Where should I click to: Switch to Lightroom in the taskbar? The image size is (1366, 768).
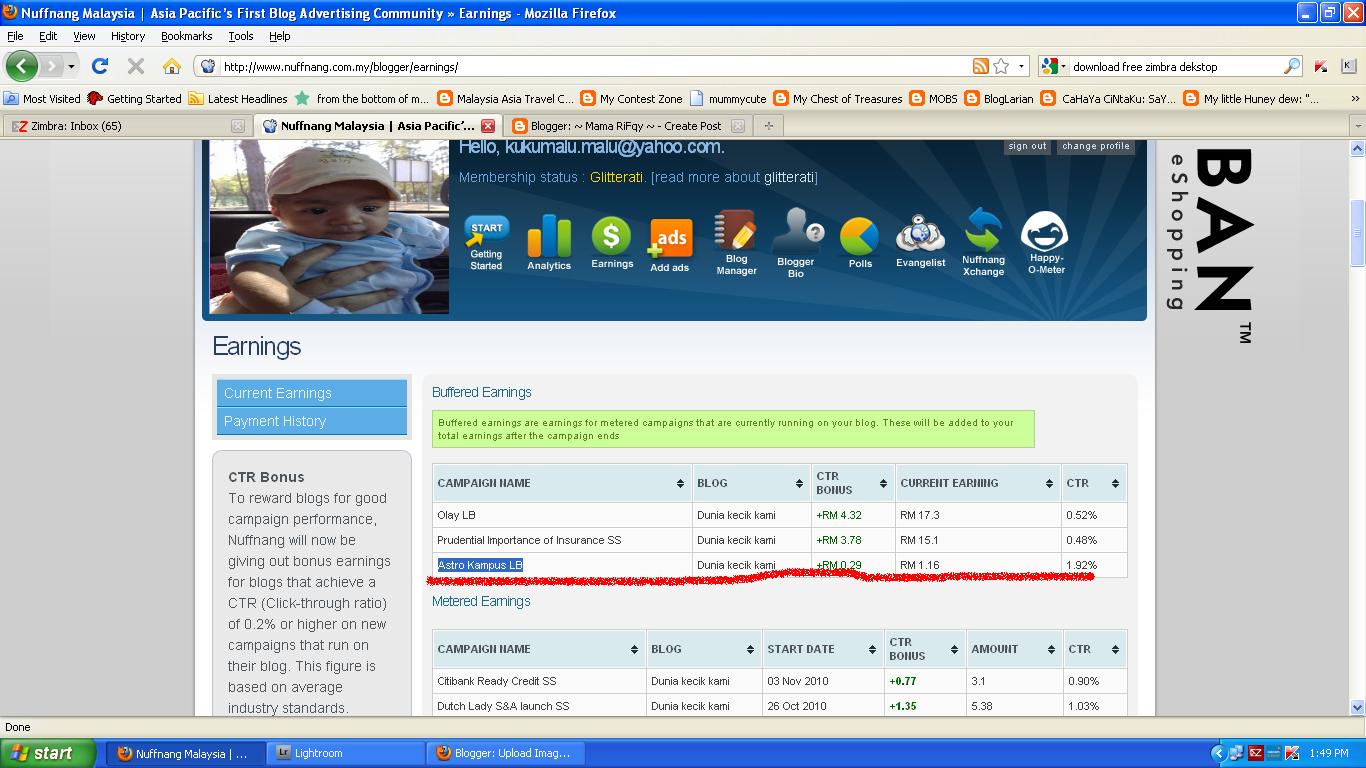[x=347, y=753]
